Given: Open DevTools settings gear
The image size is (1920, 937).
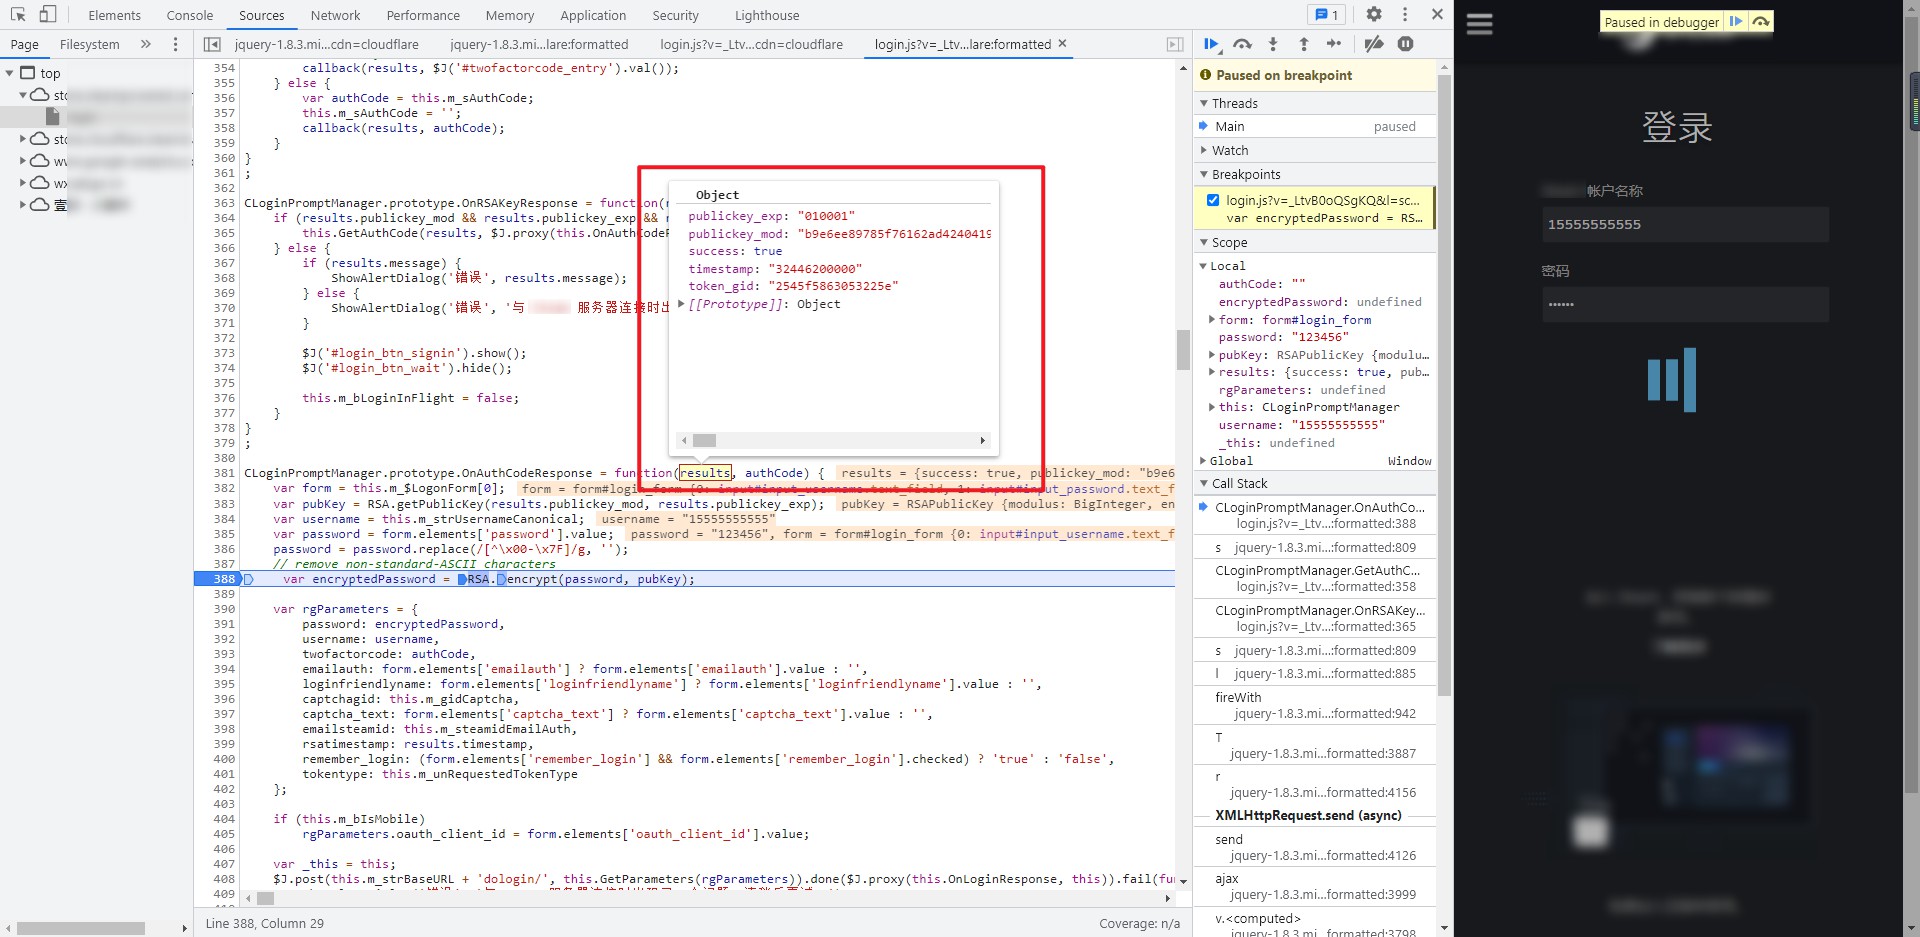Looking at the screenshot, I should pos(1374,15).
